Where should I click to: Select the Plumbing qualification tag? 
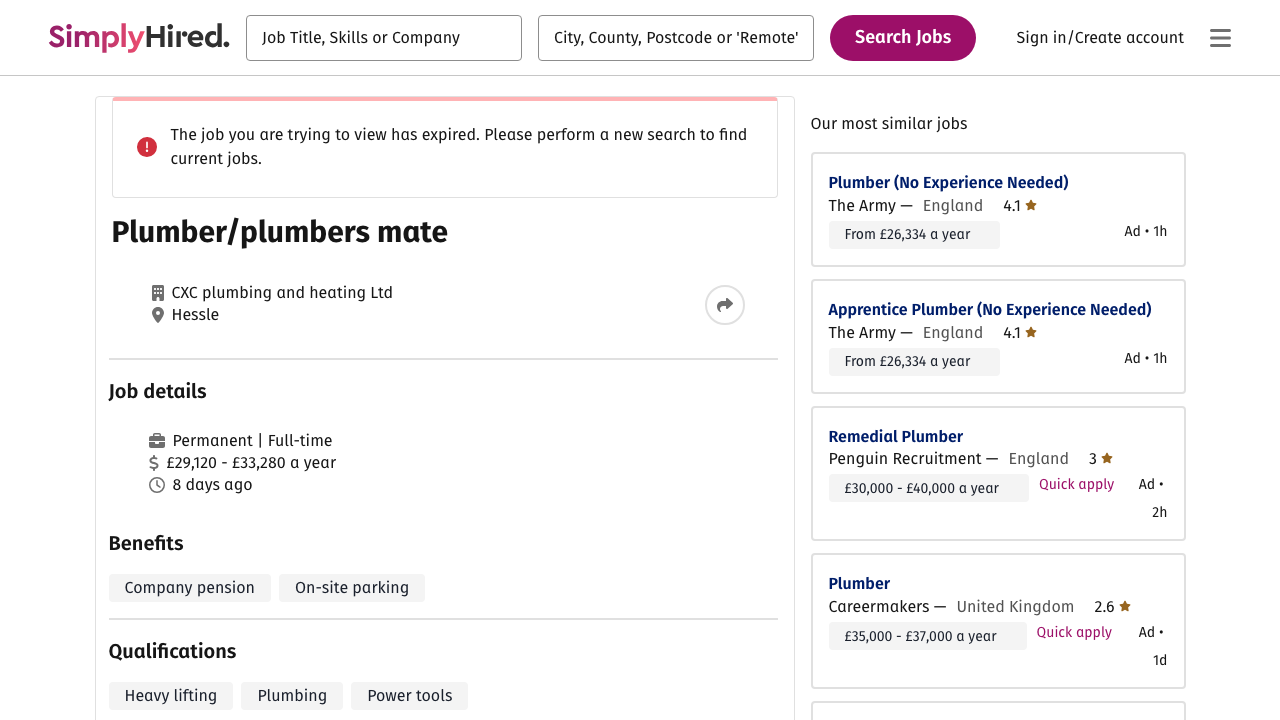[x=291, y=695]
